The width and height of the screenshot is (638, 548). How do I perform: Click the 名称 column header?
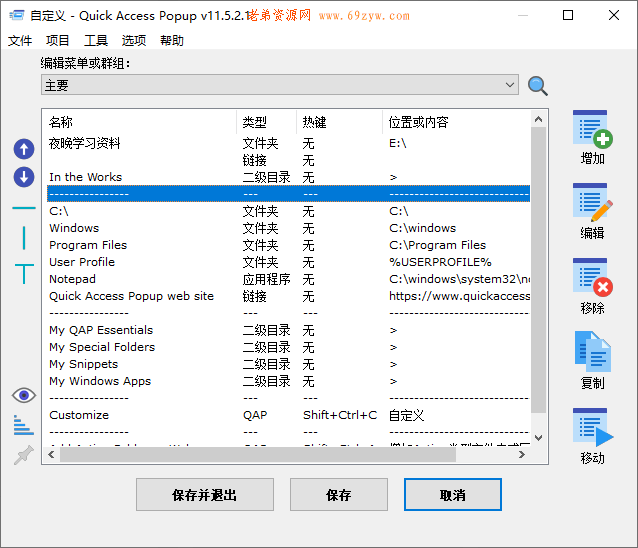click(141, 122)
